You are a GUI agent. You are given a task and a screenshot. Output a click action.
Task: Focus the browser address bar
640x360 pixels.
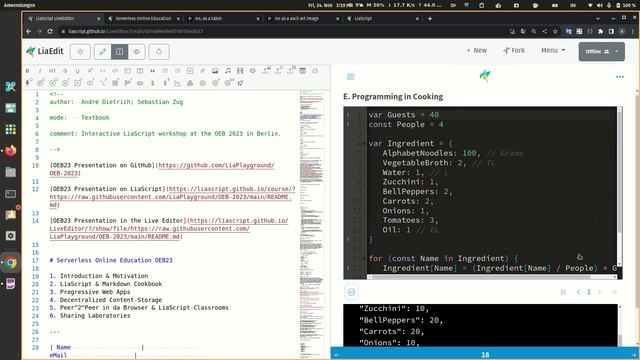click(282, 31)
